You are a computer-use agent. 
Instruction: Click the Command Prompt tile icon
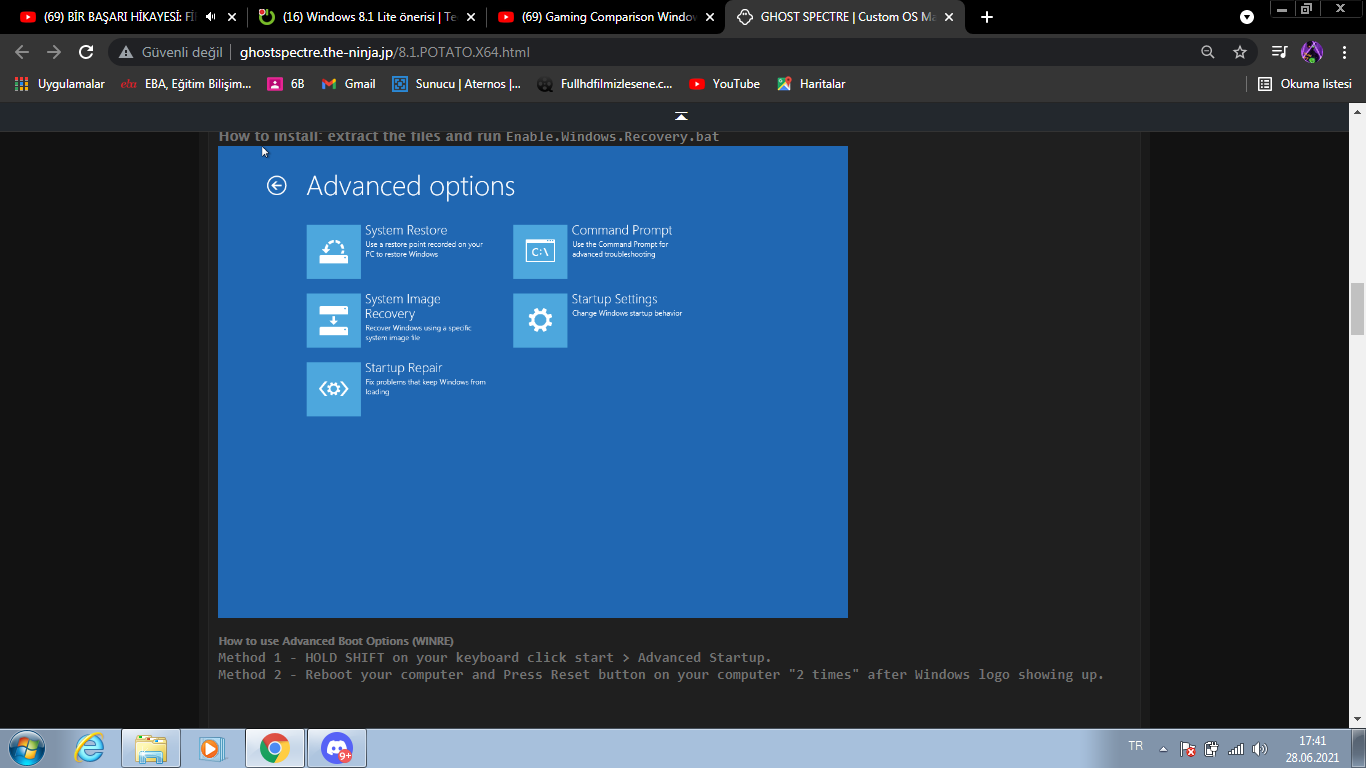pyautogui.click(x=540, y=251)
